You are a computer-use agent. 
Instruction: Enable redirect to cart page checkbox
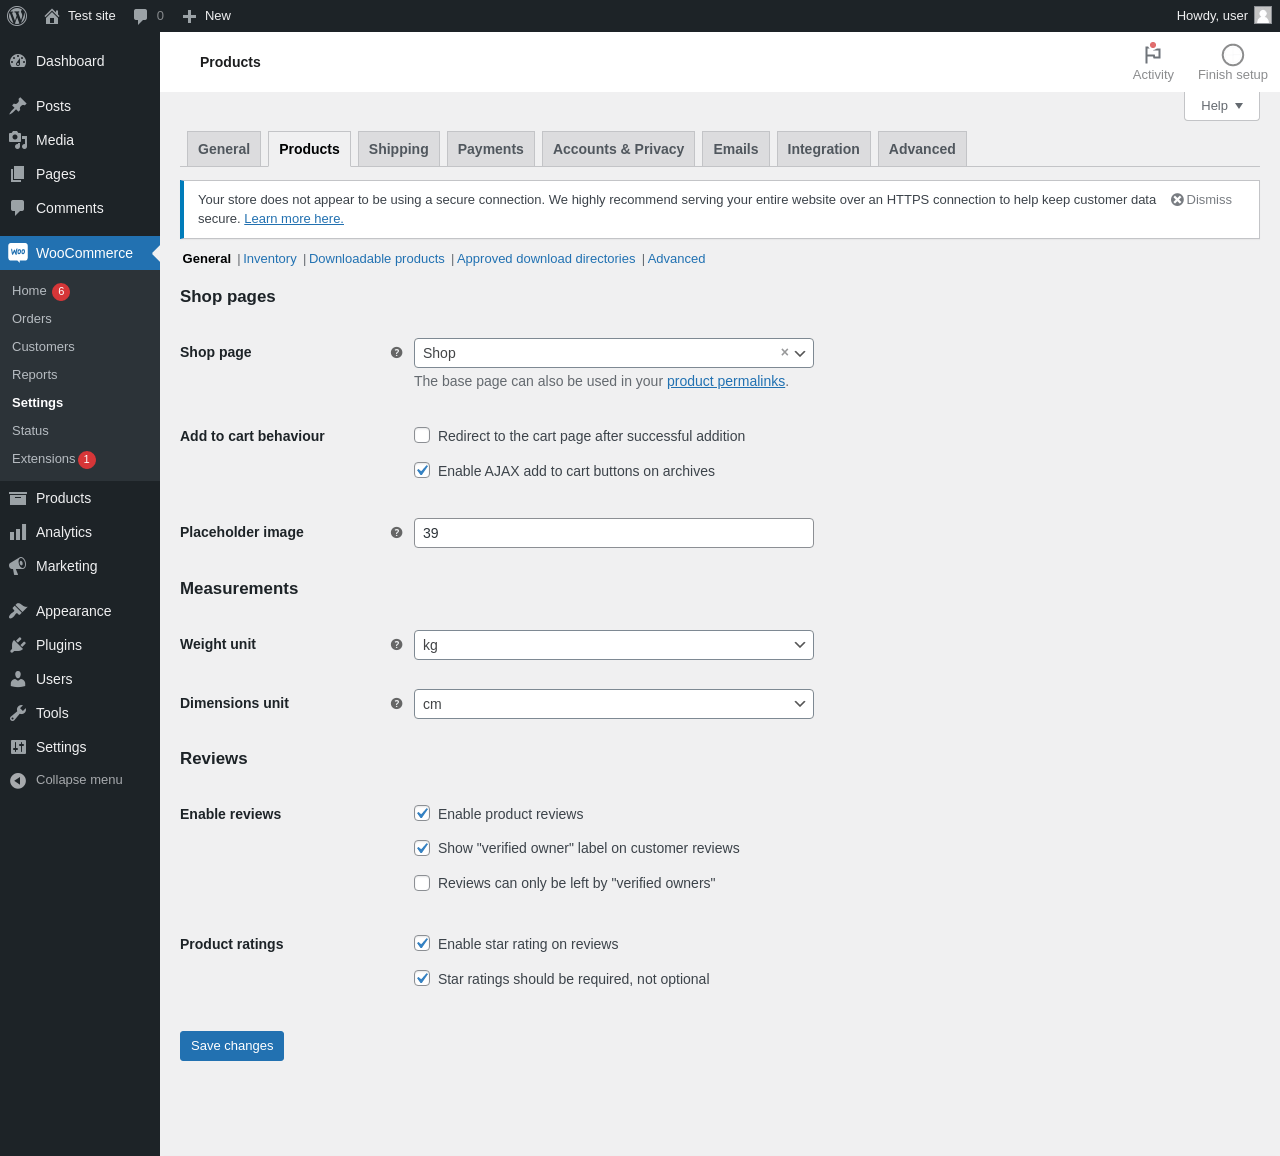pyautogui.click(x=422, y=435)
